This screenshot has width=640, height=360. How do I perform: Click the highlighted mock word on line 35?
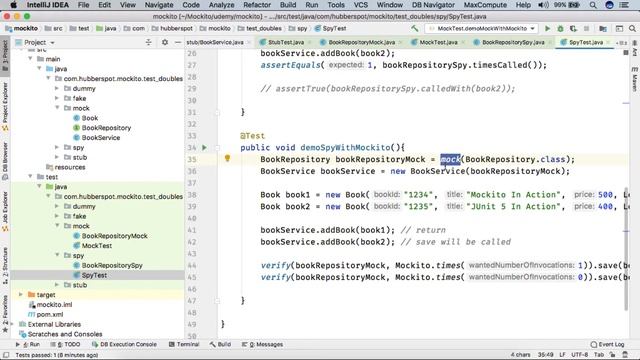[x=450, y=159]
